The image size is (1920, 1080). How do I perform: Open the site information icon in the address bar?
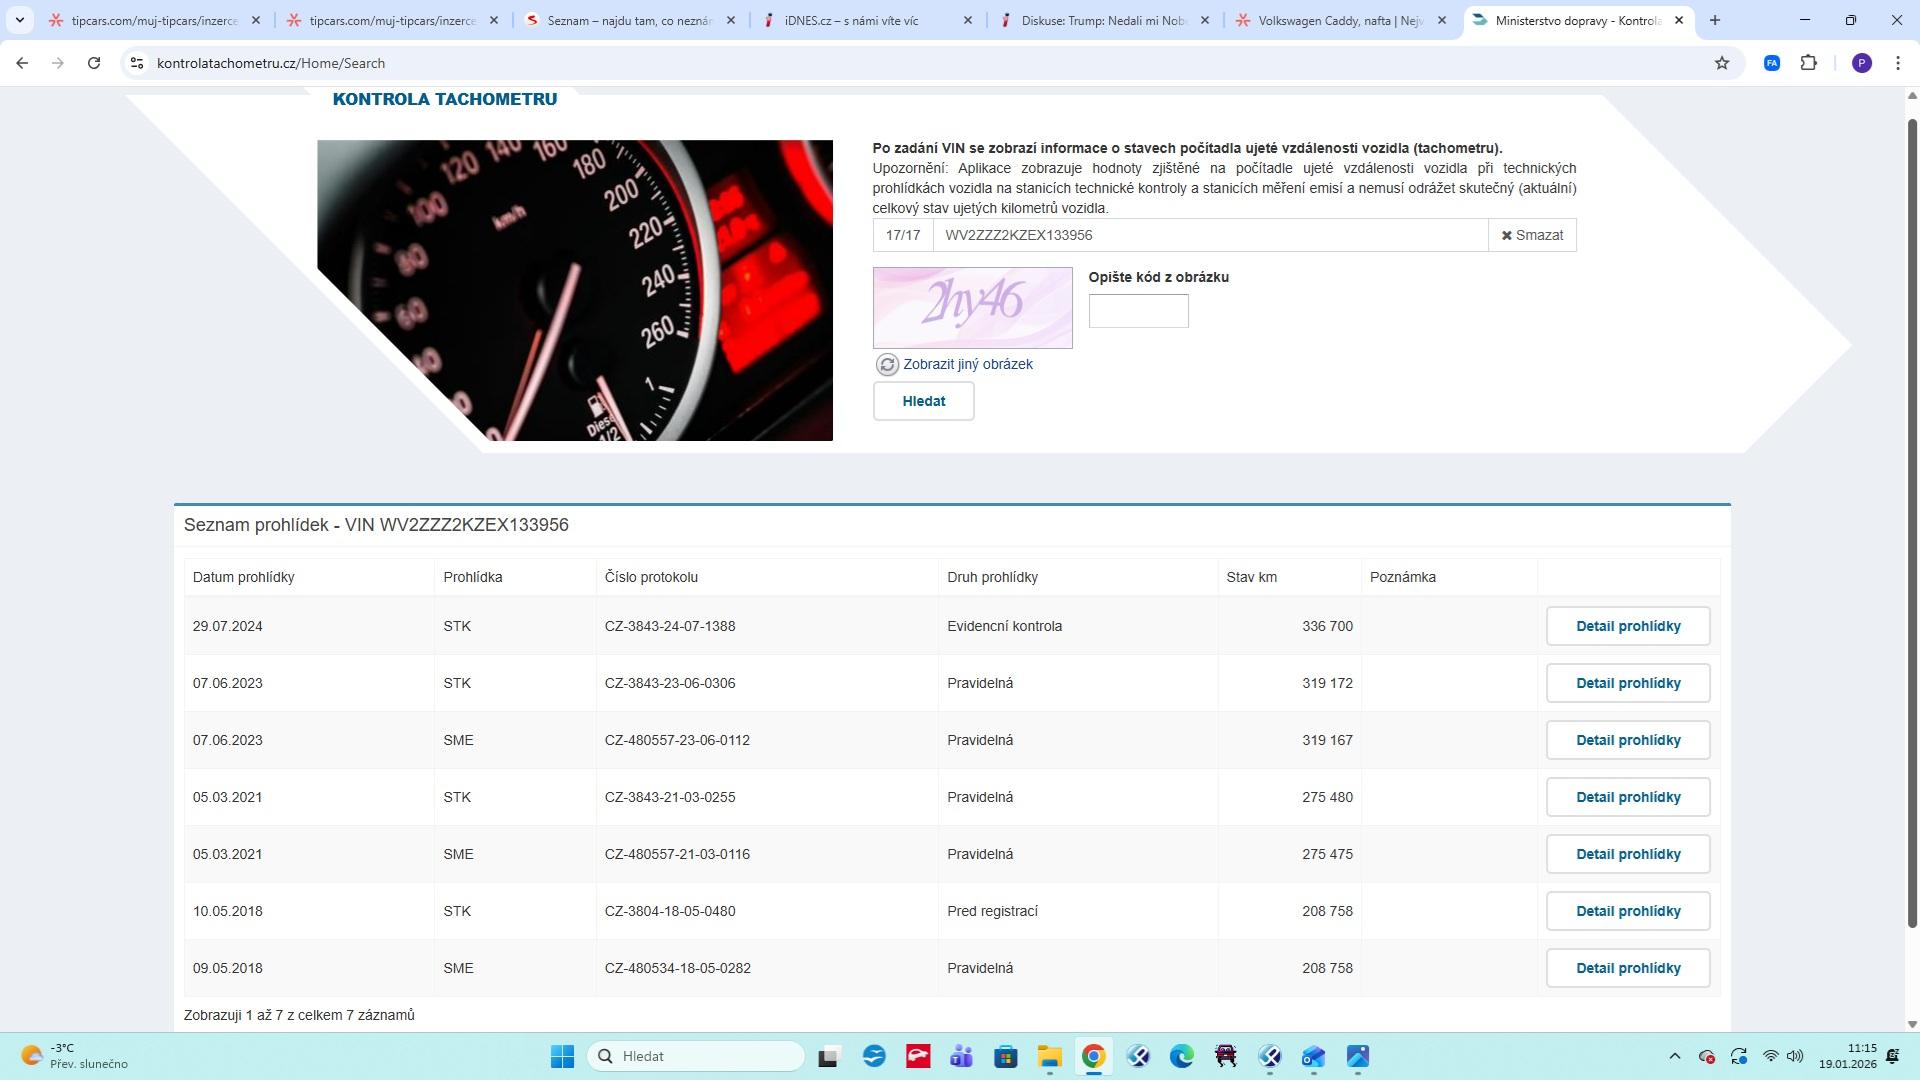[x=137, y=63]
